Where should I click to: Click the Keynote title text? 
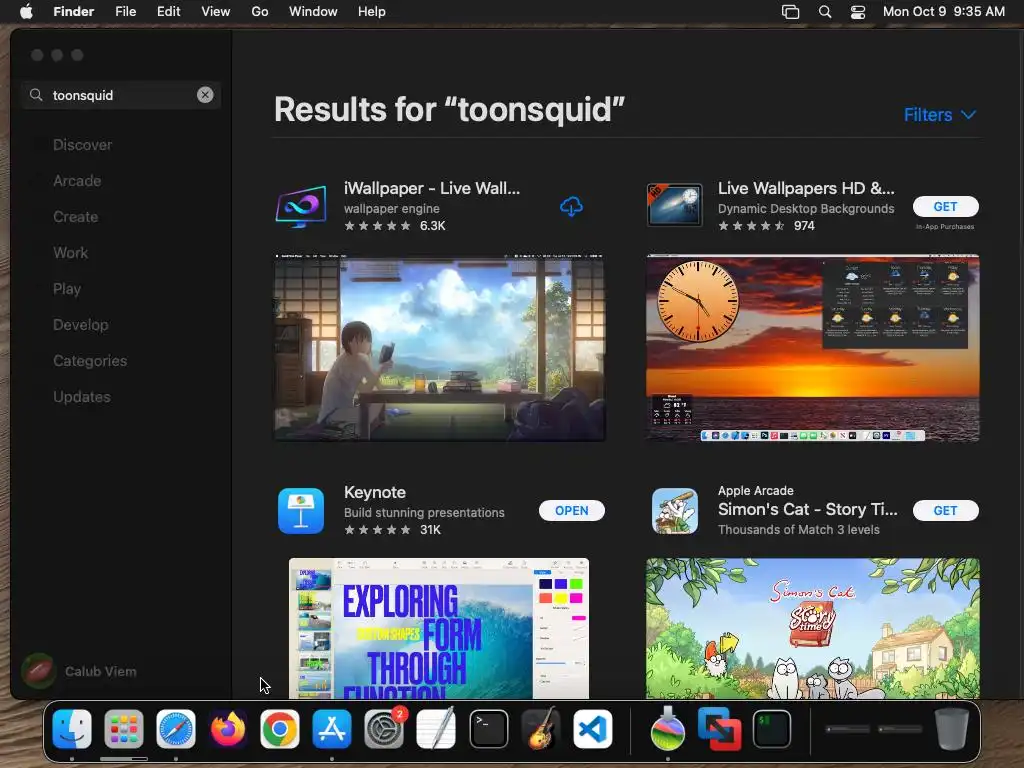click(375, 492)
